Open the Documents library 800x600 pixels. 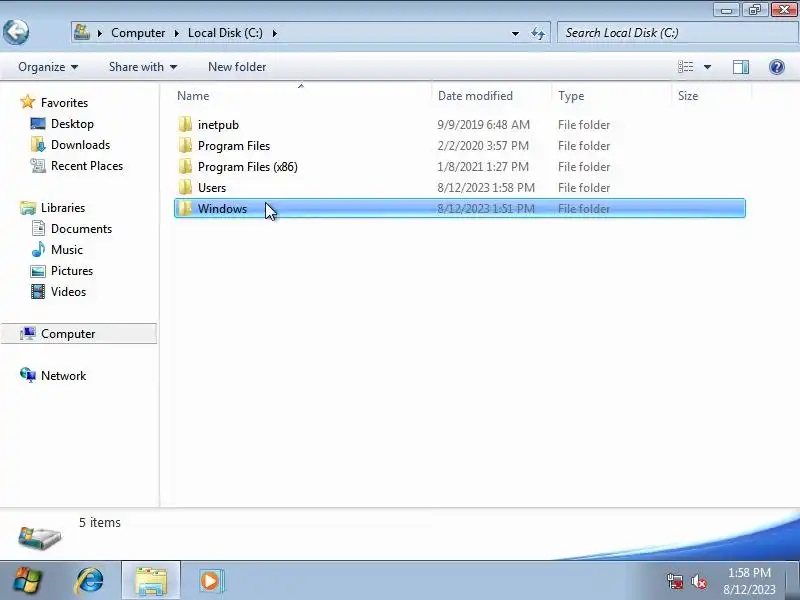click(x=81, y=229)
